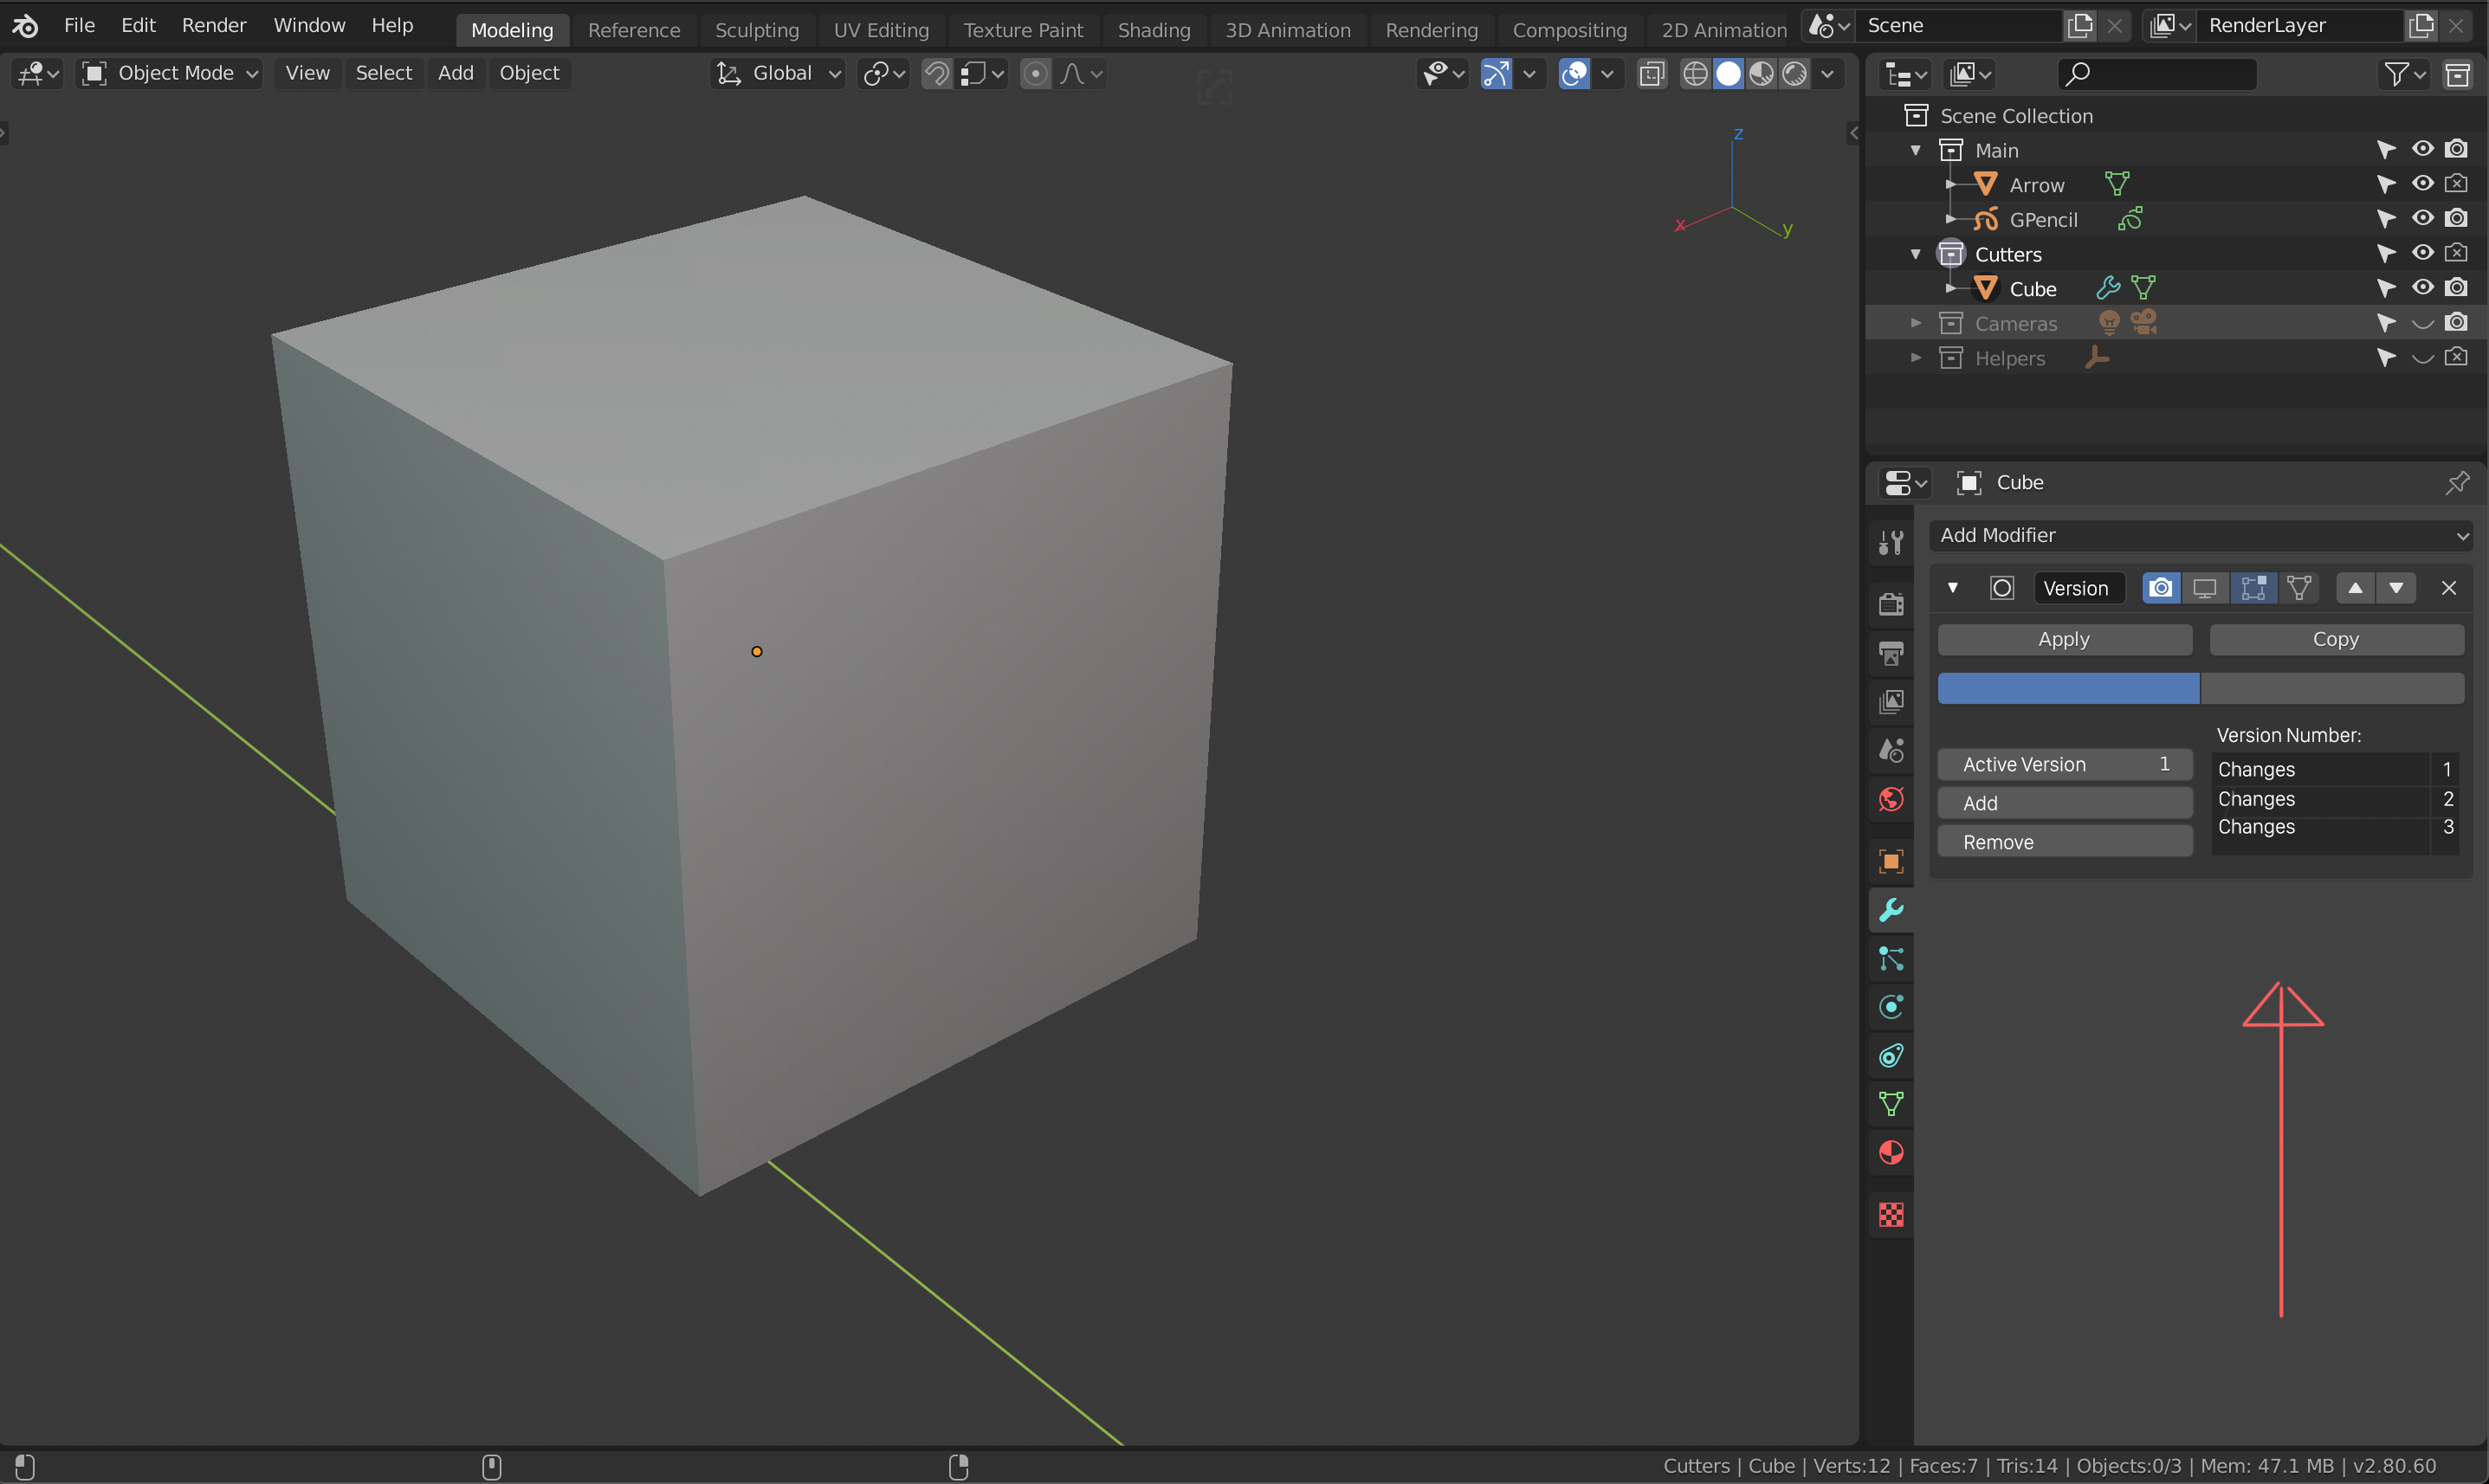
Task: Open the Tool properties tab
Action: pyautogui.click(x=1890, y=541)
